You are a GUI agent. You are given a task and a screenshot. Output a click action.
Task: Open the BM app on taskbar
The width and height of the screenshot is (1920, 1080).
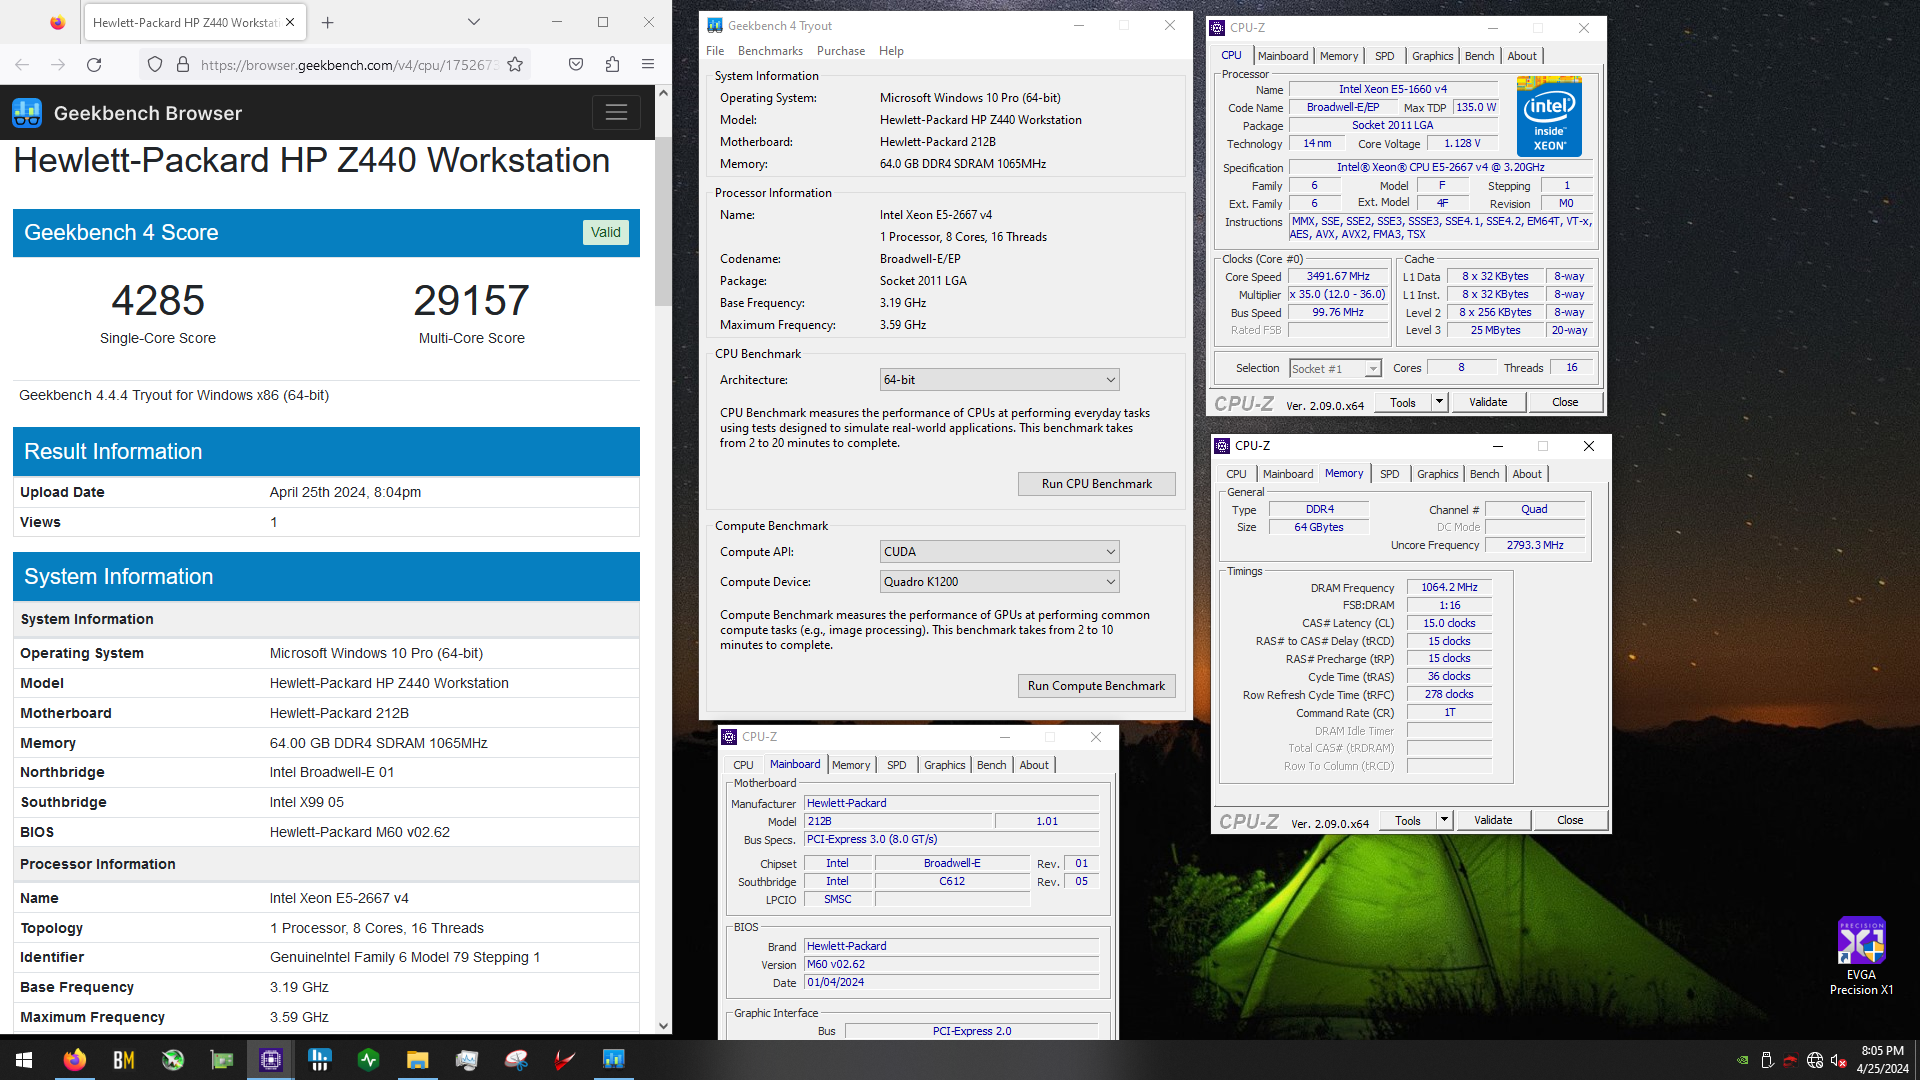(123, 1060)
